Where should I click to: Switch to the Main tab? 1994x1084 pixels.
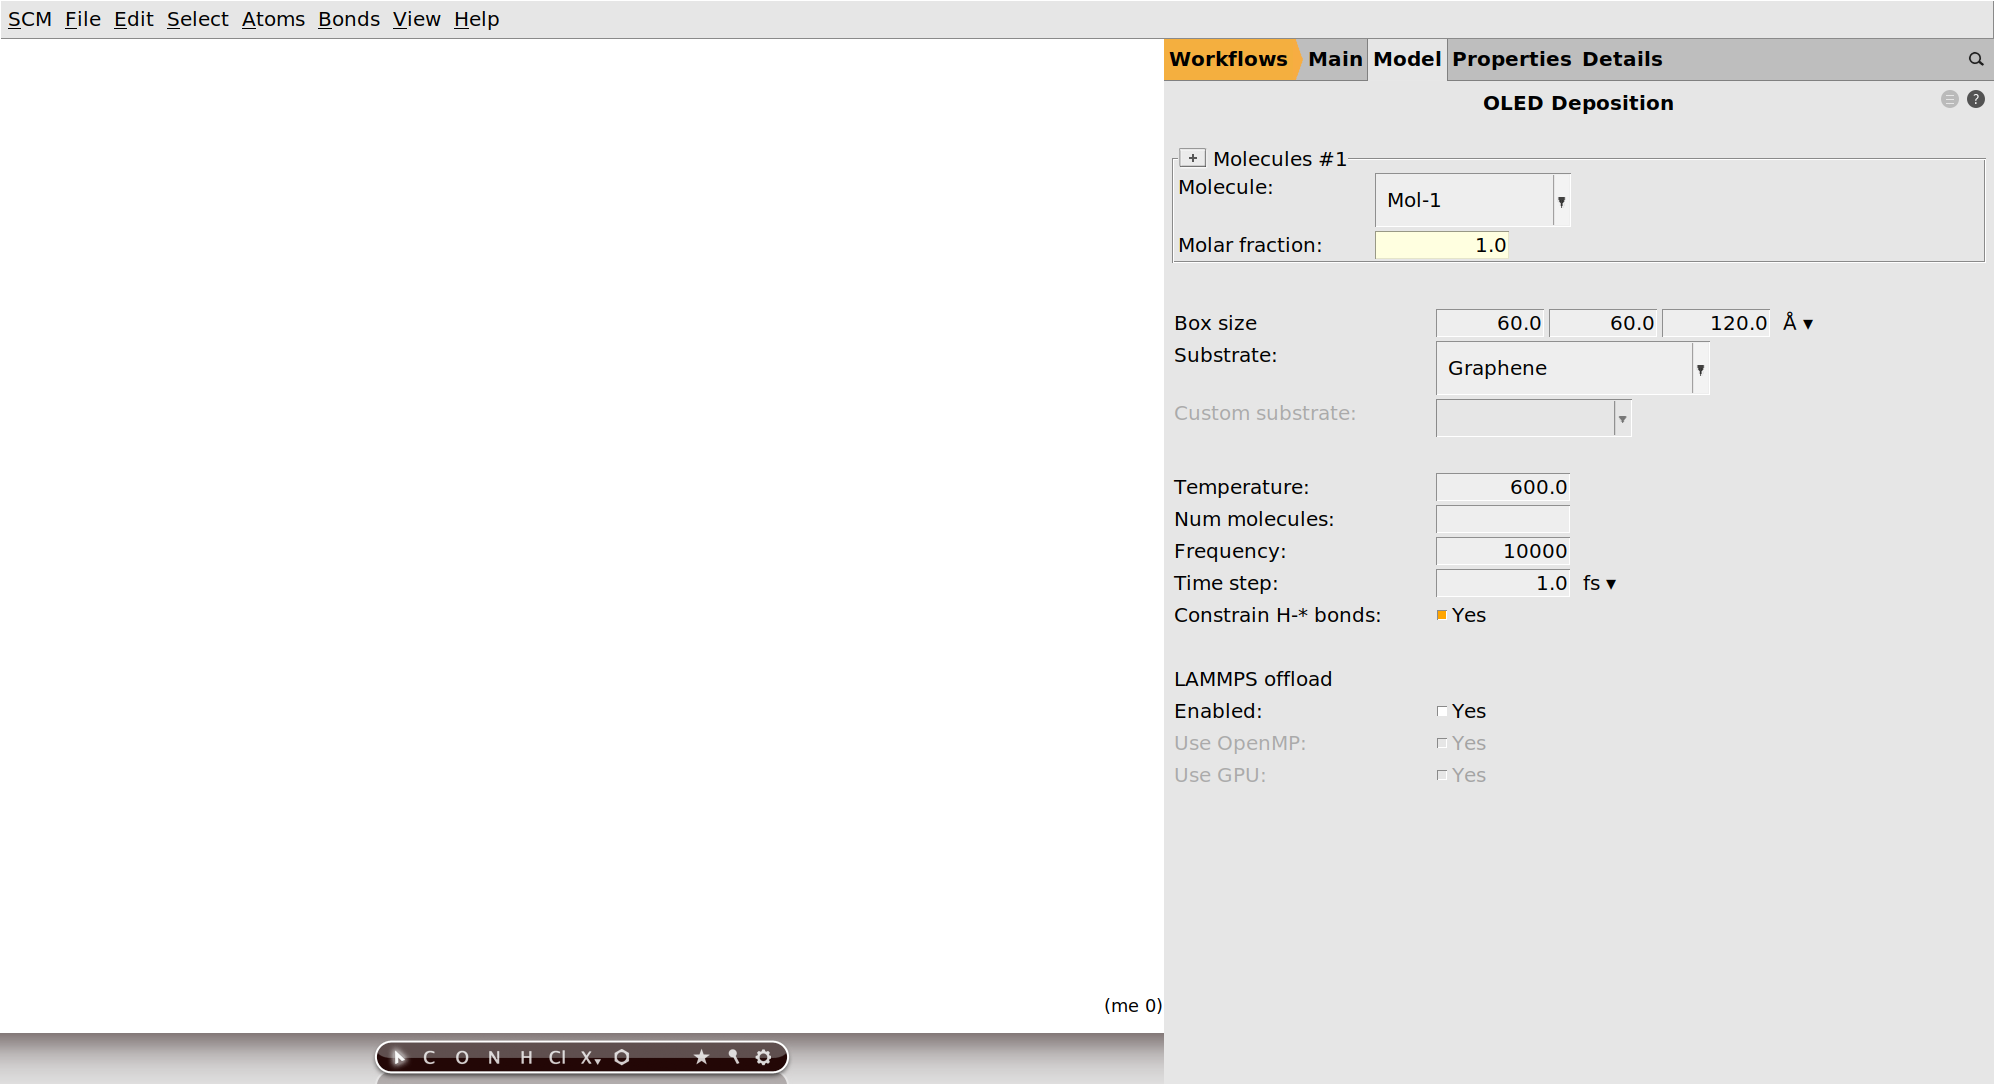pyautogui.click(x=1335, y=59)
